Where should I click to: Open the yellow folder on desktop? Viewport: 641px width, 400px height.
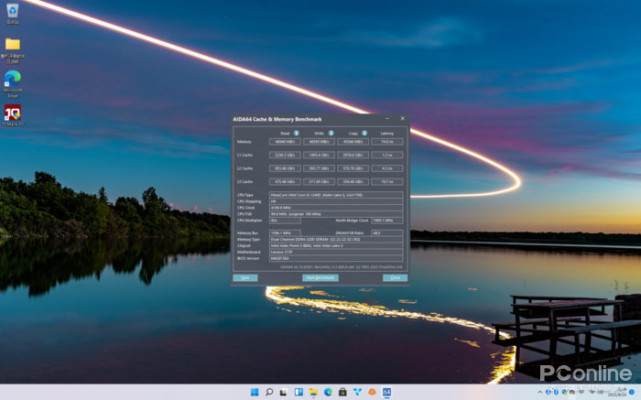click(x=12, y=45)
